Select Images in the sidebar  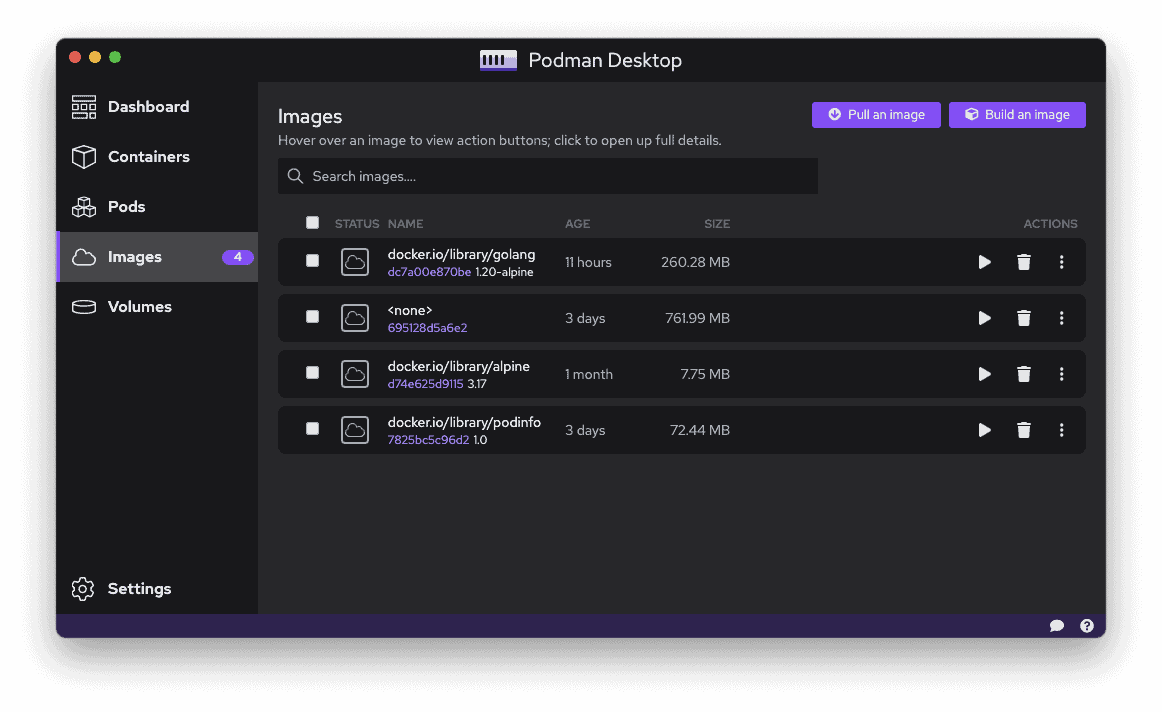[157, 256]
